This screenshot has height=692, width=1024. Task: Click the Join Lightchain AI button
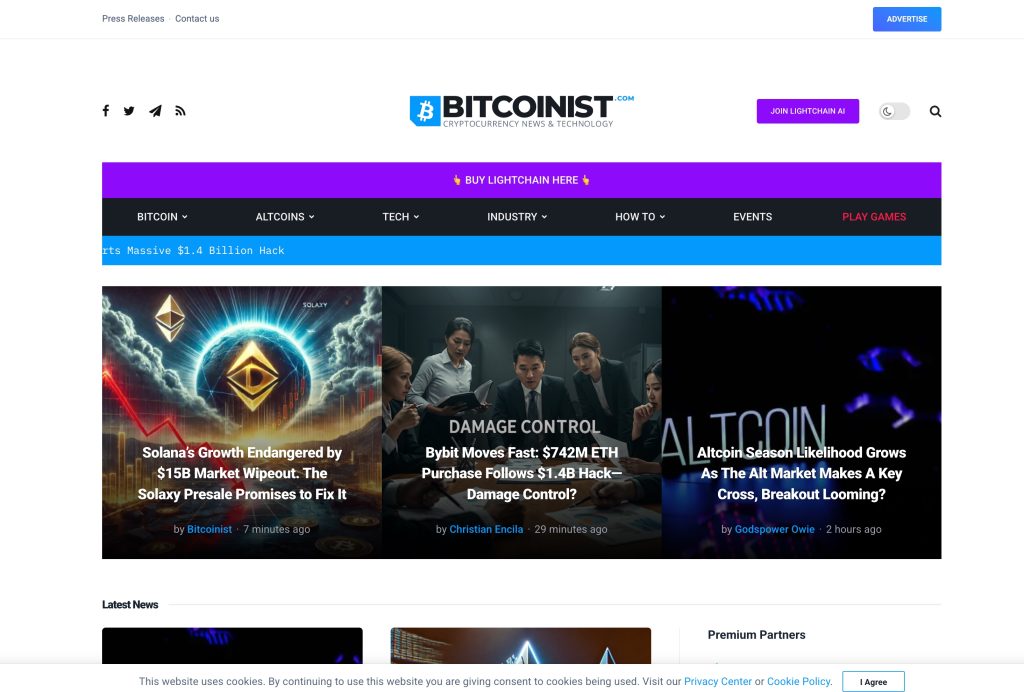tap(807, 111)
